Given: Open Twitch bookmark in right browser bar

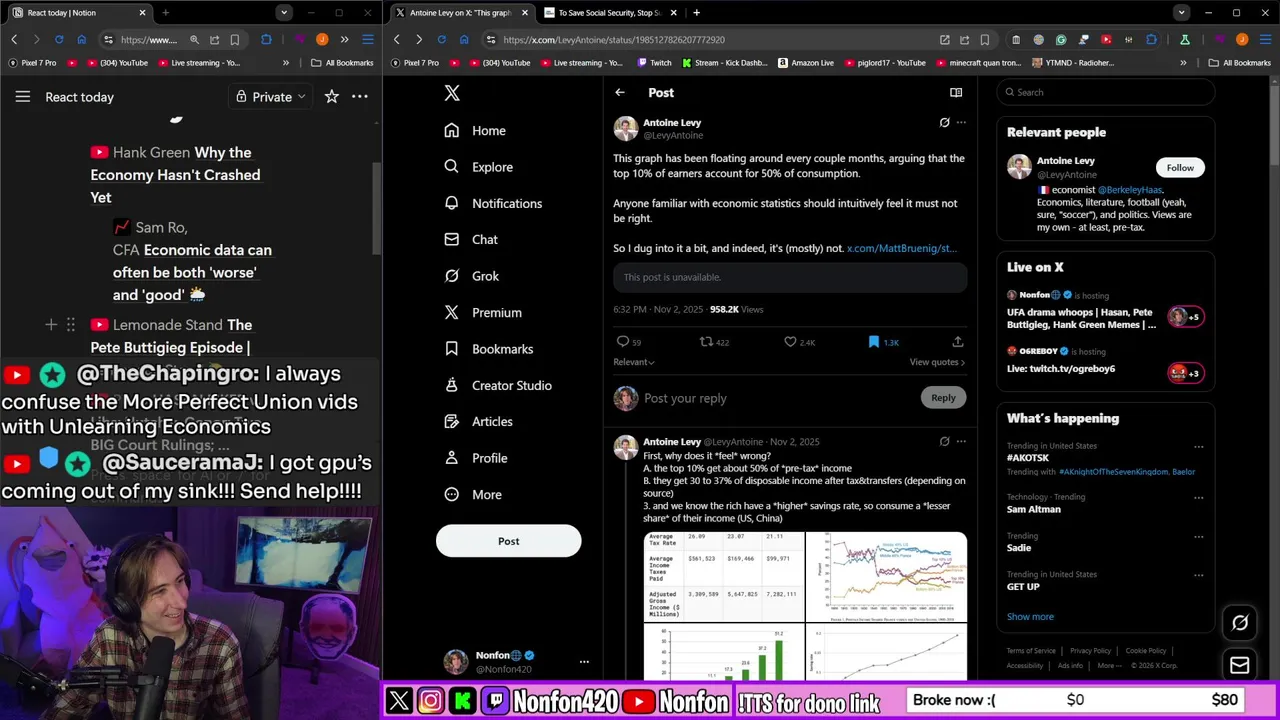Looking at the screenshot, I should (x=655, y=63).
